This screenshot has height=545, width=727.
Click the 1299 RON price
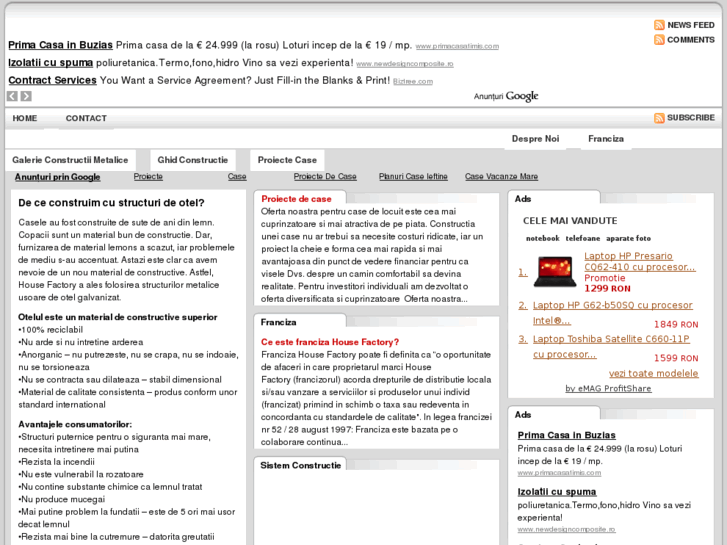pyautogui.click(x=607, y=289)
